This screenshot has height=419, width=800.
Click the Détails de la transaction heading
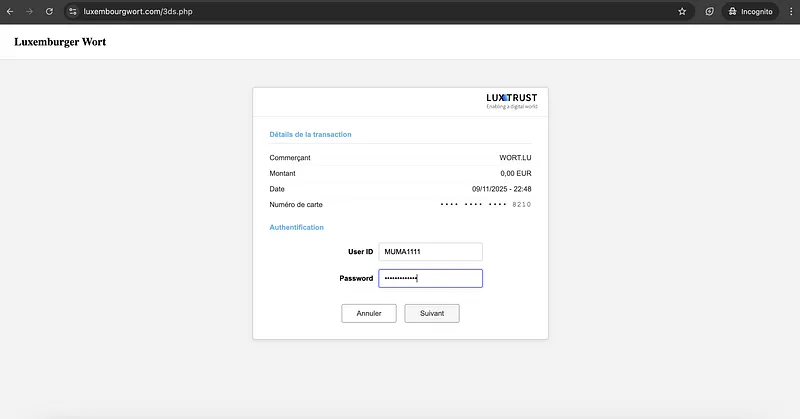point(310,134)
